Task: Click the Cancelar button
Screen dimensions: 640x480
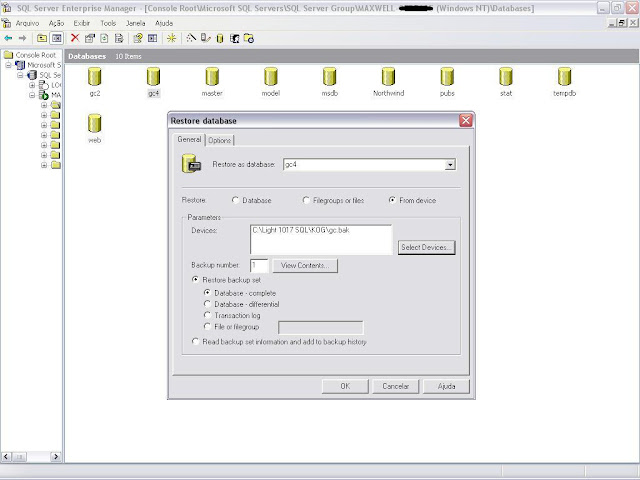Action: 396,386
